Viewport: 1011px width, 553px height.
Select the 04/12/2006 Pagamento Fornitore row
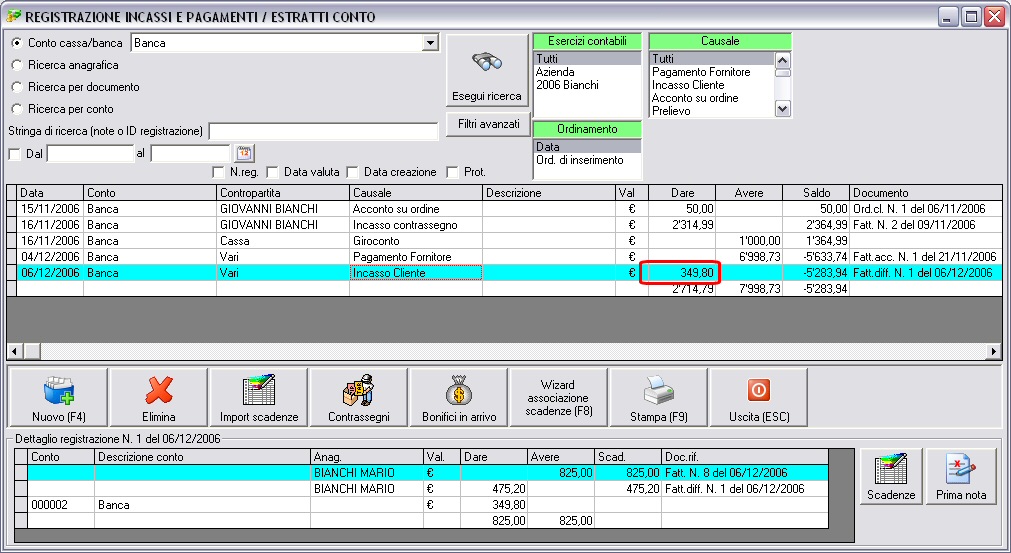(505, 257)
